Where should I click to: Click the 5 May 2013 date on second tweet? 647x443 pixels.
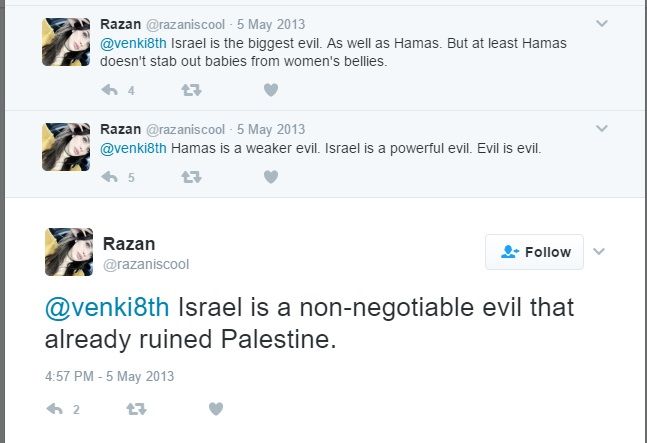(270, 129)
